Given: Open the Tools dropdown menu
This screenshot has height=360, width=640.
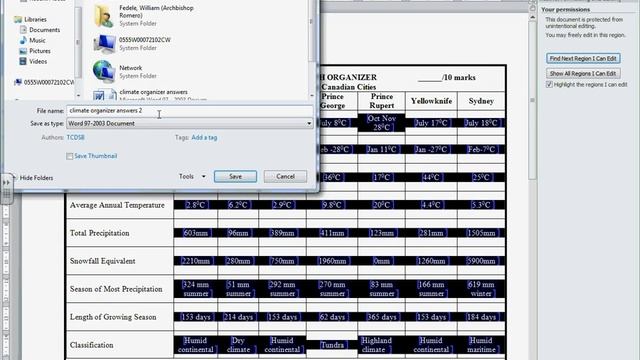Looking at the screenshot, I should coord(192,176).
